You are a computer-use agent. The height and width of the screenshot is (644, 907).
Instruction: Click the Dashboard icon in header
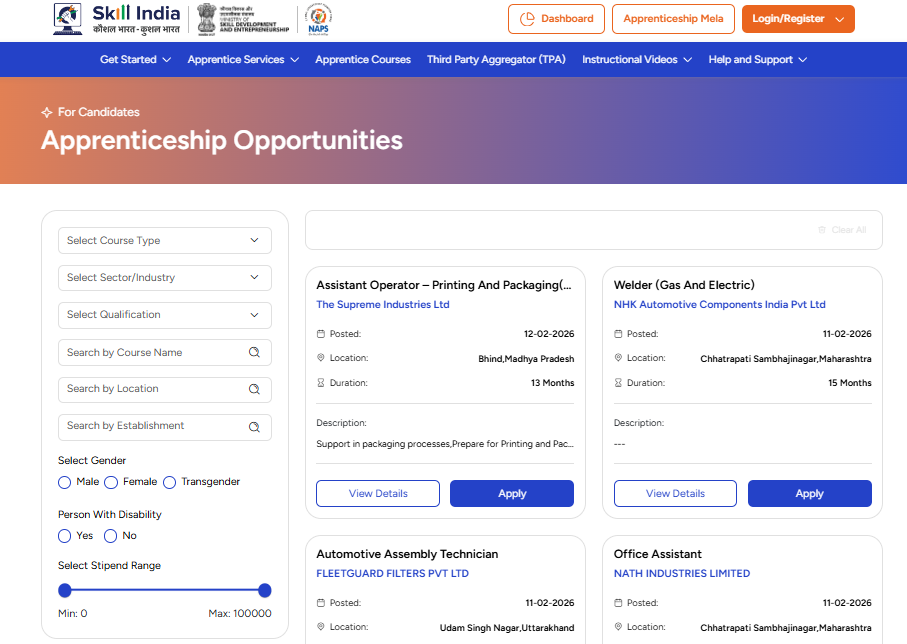click(x=528, y=19)
